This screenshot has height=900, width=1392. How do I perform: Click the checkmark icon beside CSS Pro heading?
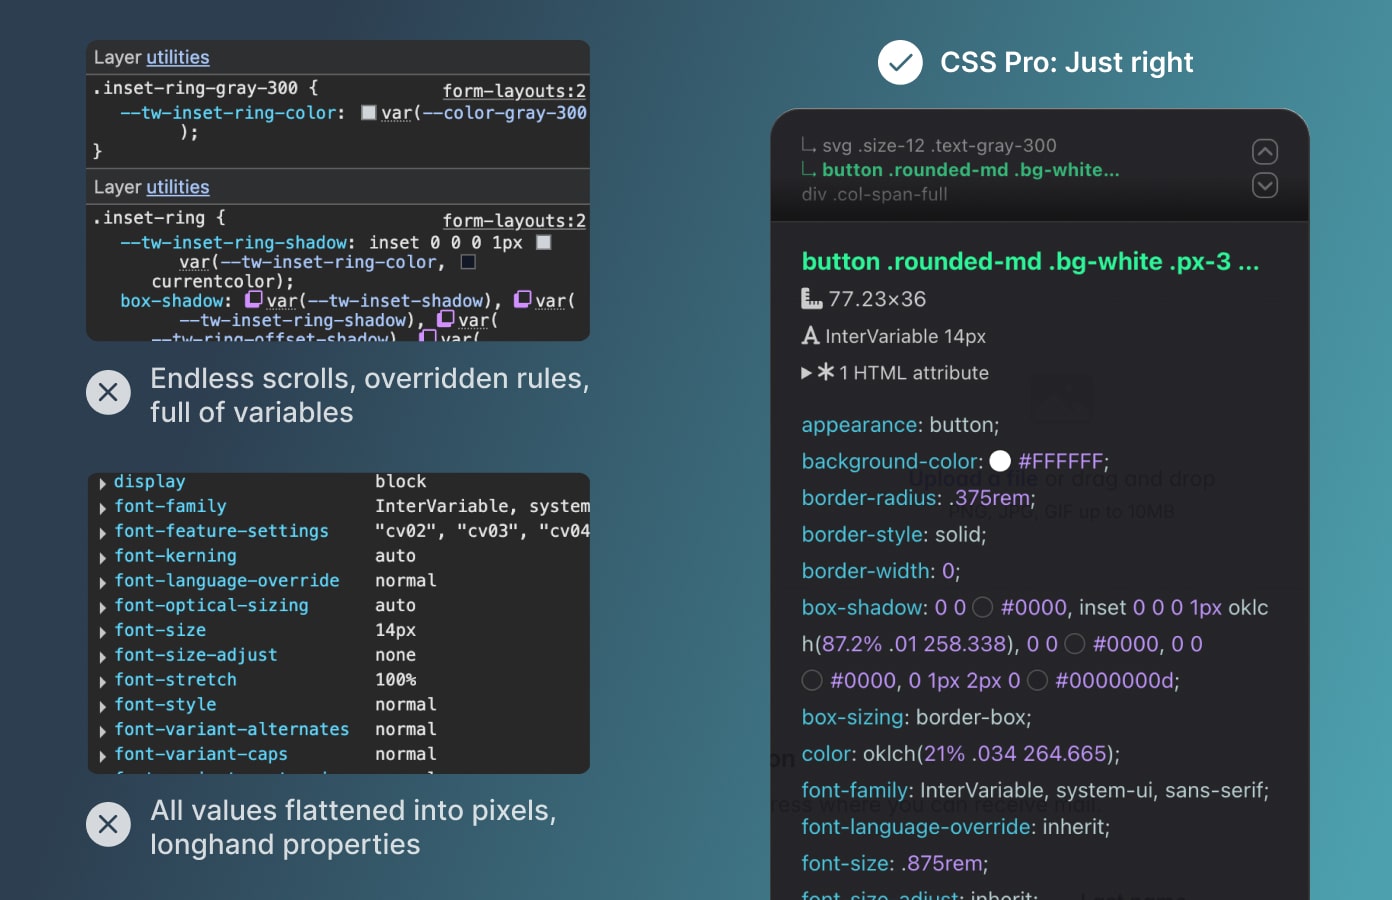tap(899, 62)
